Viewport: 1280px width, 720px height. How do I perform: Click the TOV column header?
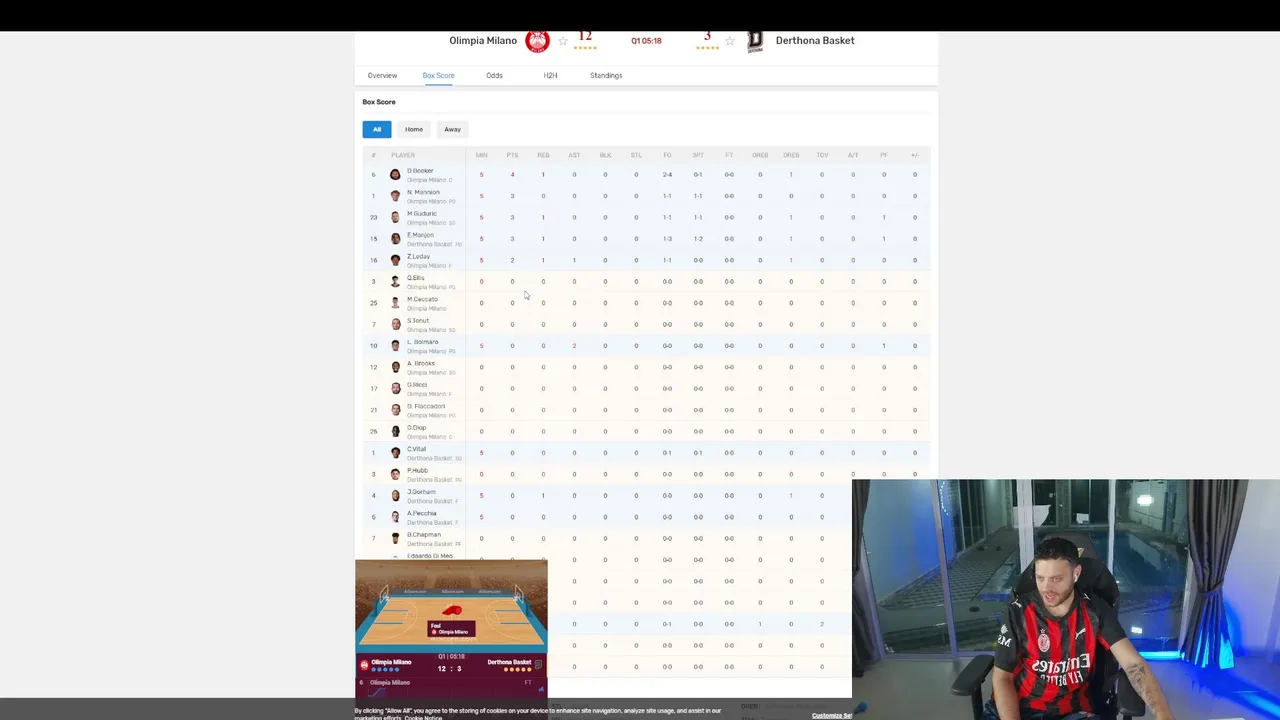(x=822, y=155)
